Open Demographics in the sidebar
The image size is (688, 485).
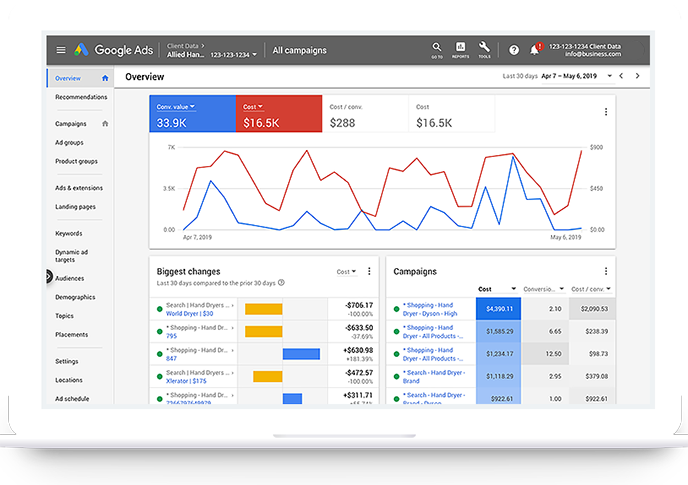(x=75, y=297)
